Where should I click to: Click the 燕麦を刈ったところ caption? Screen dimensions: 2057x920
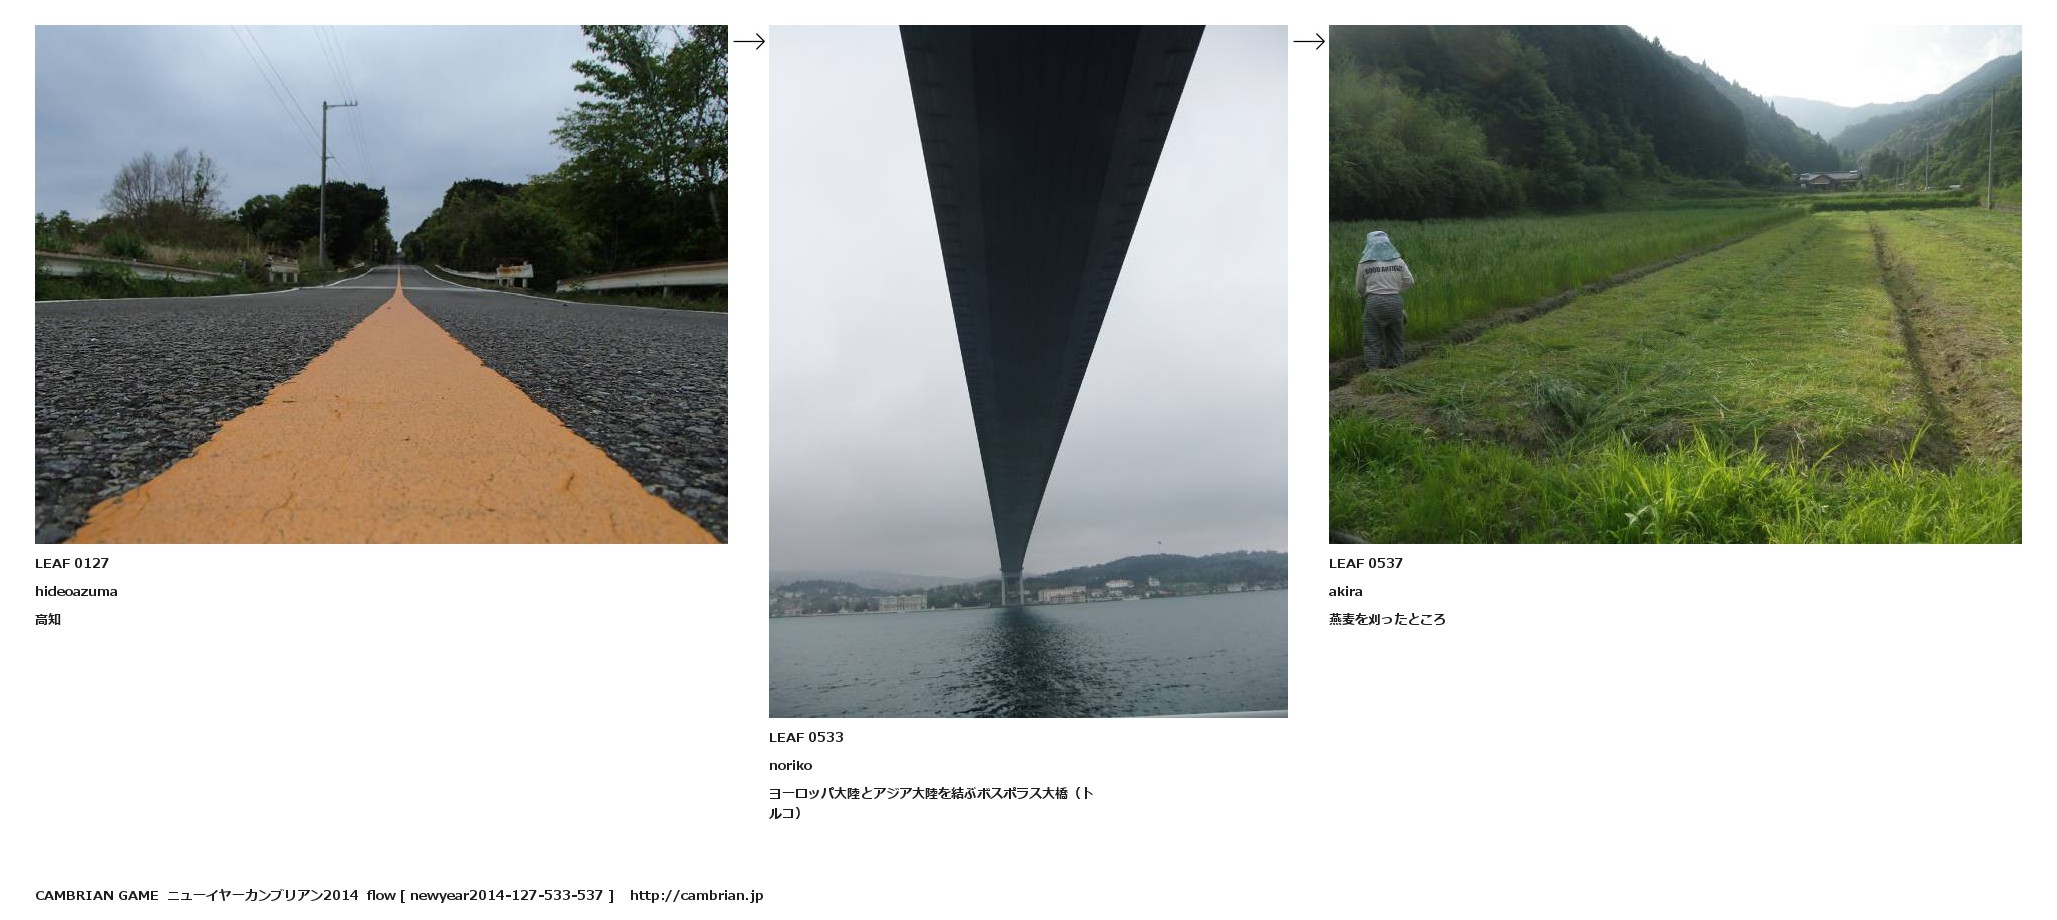(1387, 619)
